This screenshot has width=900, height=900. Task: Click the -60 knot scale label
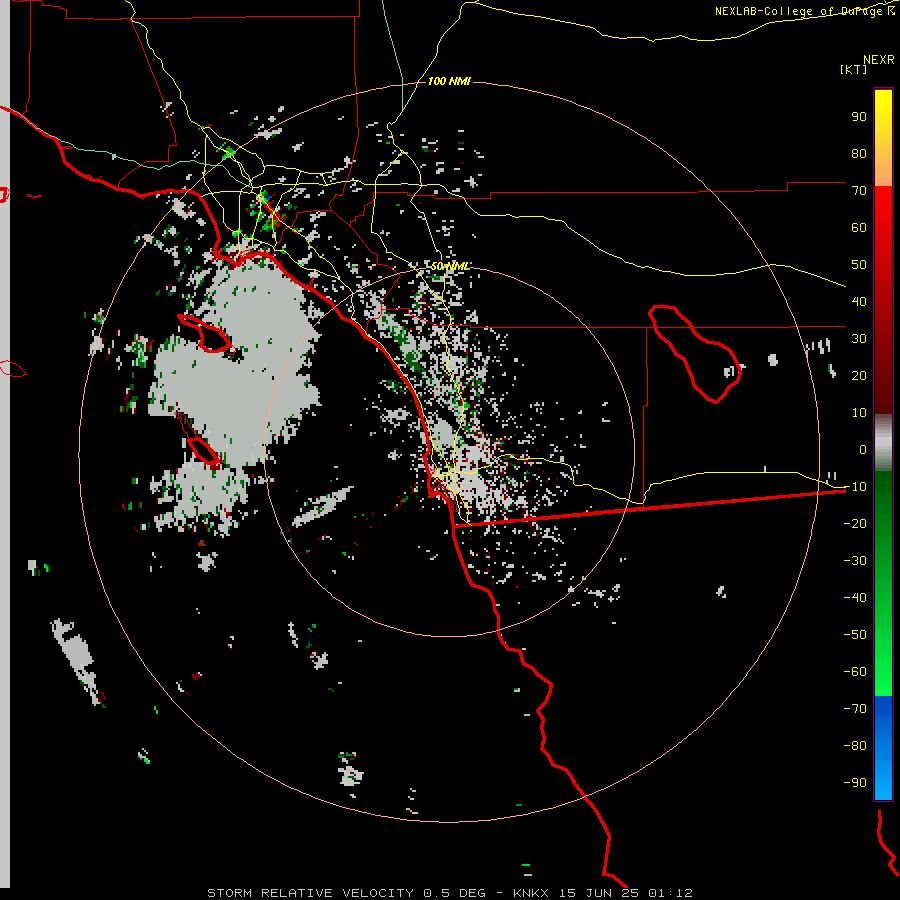tap(855, 672)
